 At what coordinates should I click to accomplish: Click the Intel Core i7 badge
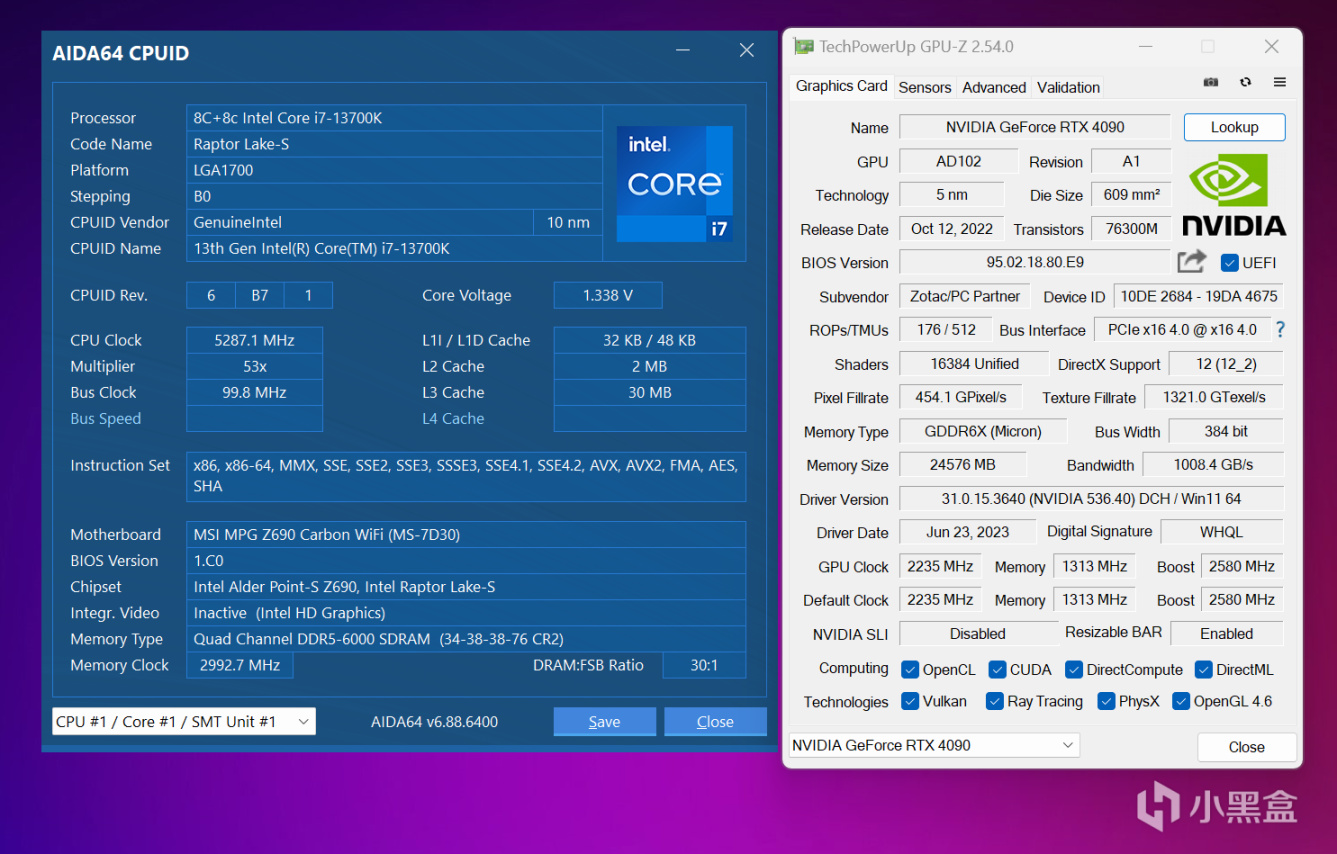(x=674, y=183)
